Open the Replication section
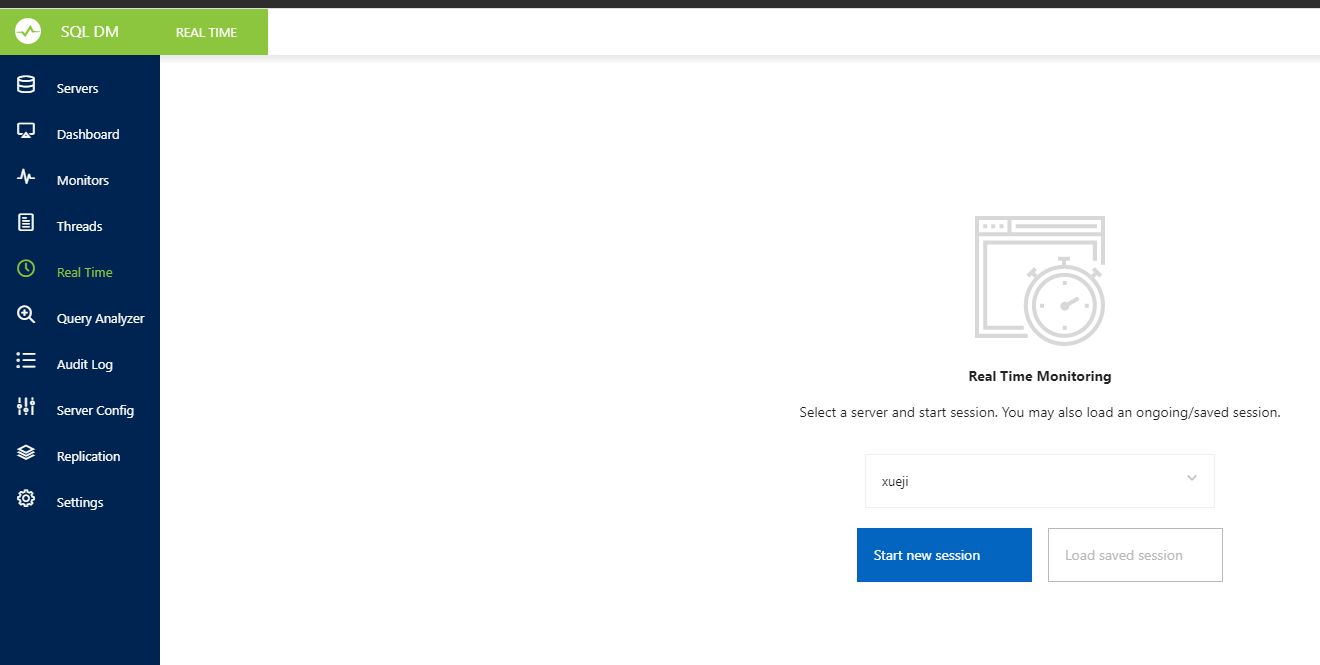Image resolution: width=1320 pixels, height=665 pixels. pyautogui.click(x=88, y=455)
